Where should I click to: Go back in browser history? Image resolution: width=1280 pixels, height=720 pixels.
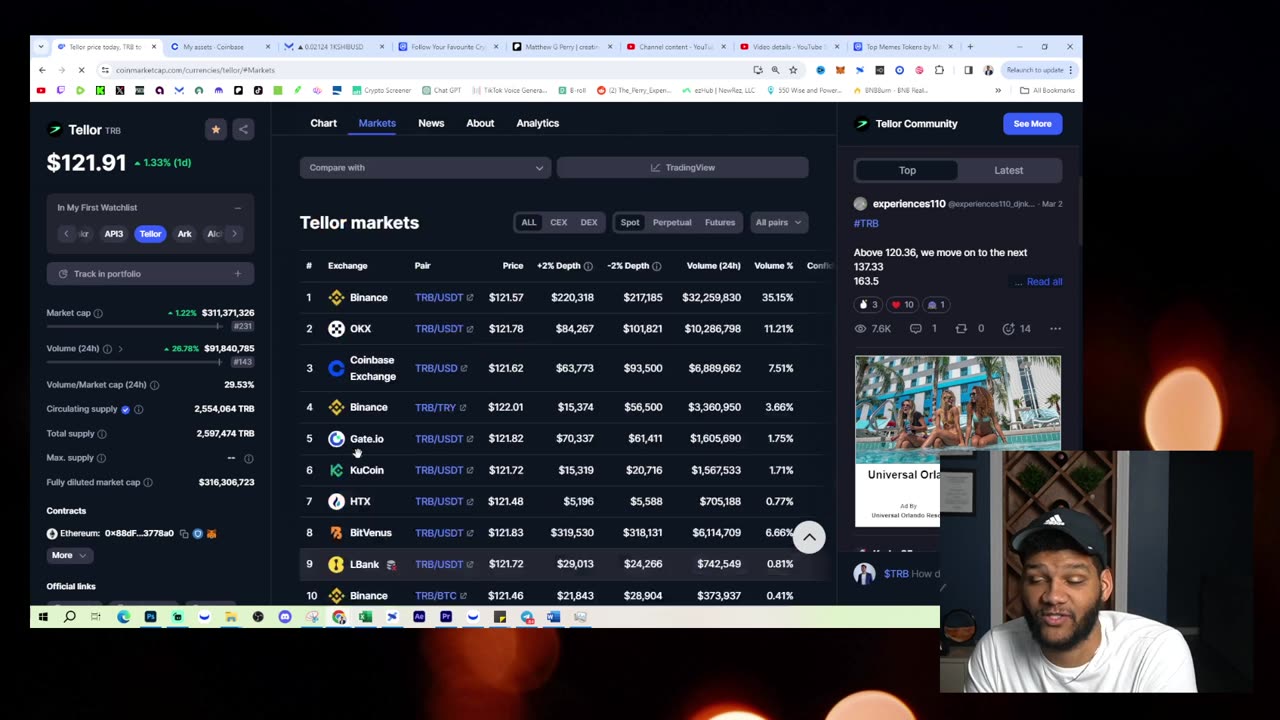[42, 70]
